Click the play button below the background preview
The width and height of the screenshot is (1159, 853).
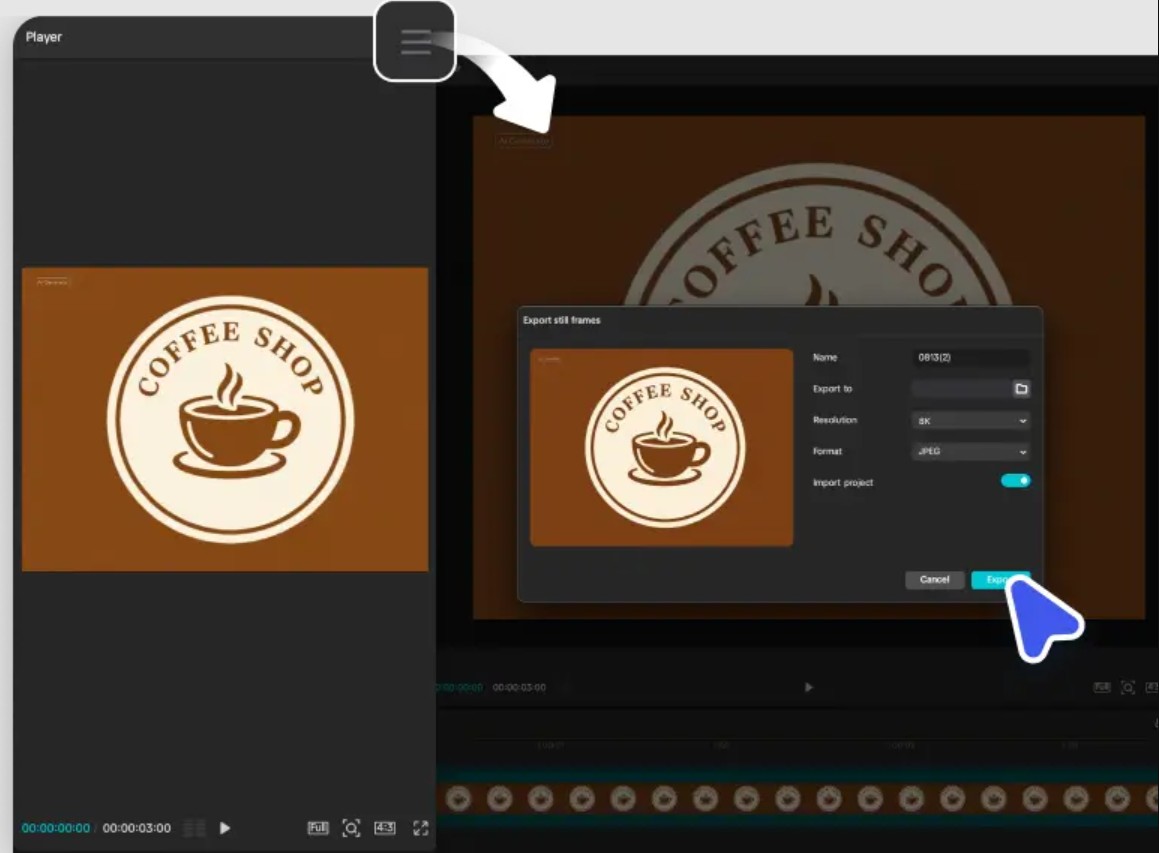pos(809,688)
